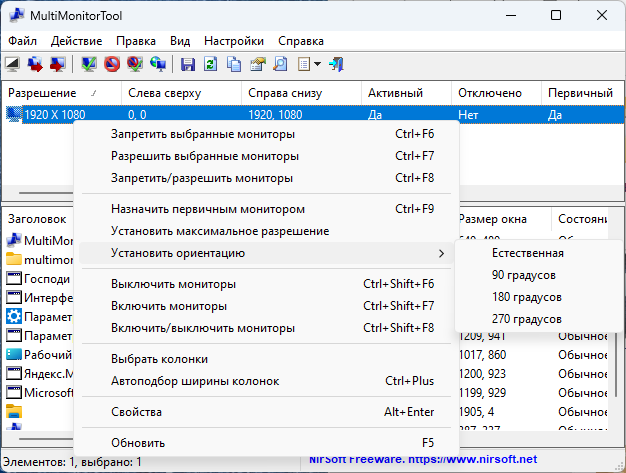Choose Установить максимальное разрешение

pos(266,231)
